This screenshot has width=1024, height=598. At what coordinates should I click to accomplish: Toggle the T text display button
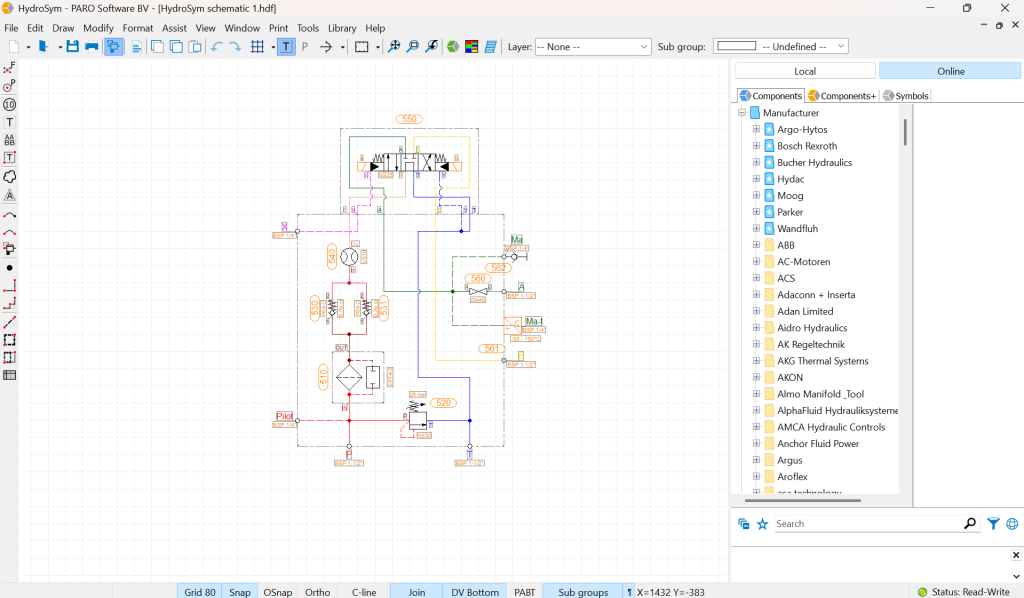(286, 46)
